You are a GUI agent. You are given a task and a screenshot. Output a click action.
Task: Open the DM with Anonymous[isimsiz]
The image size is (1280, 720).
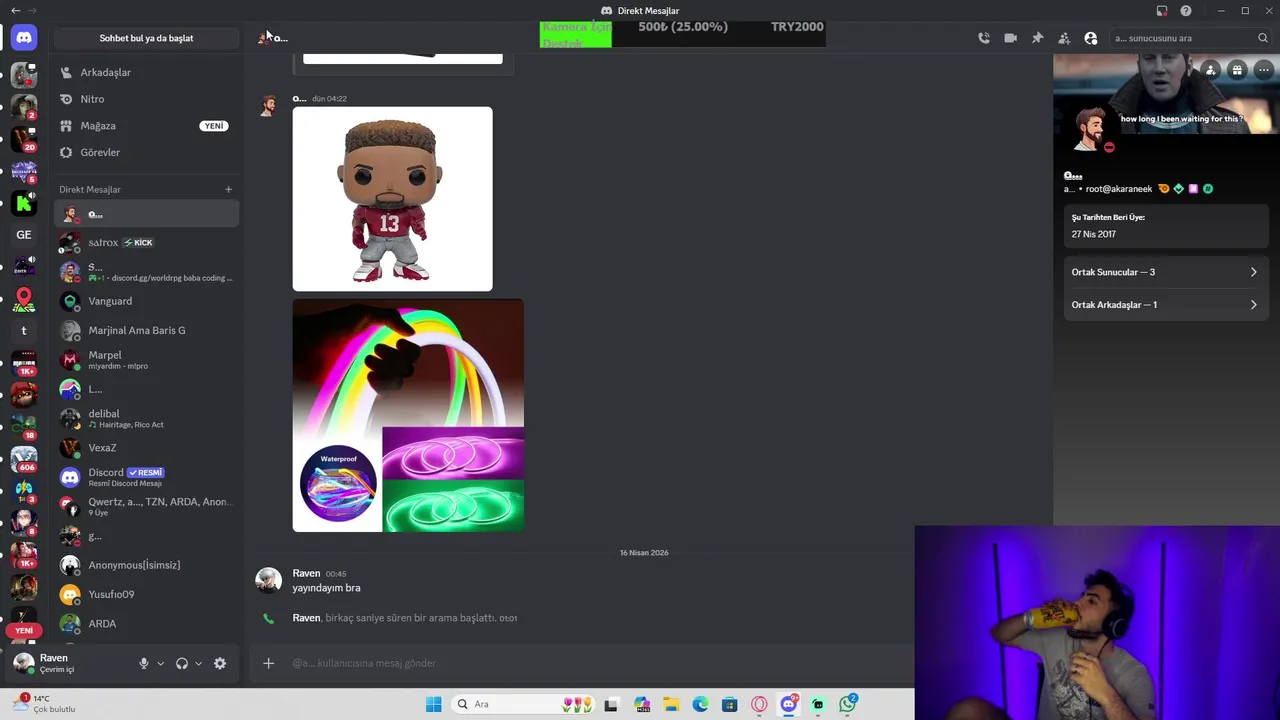tap(146, 565)
